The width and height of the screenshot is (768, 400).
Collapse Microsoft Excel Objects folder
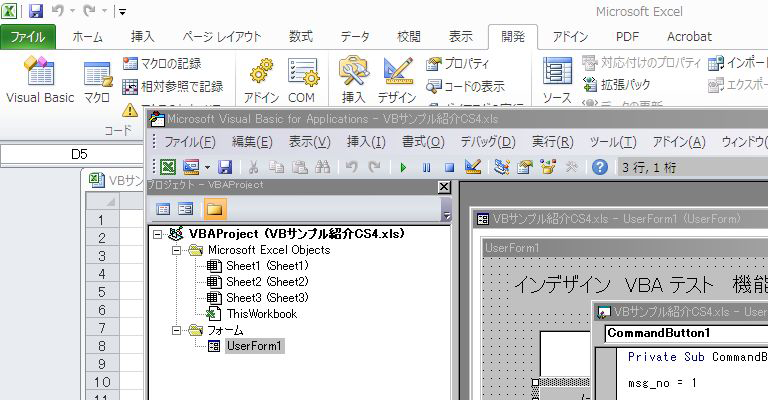tap(176, 250)
